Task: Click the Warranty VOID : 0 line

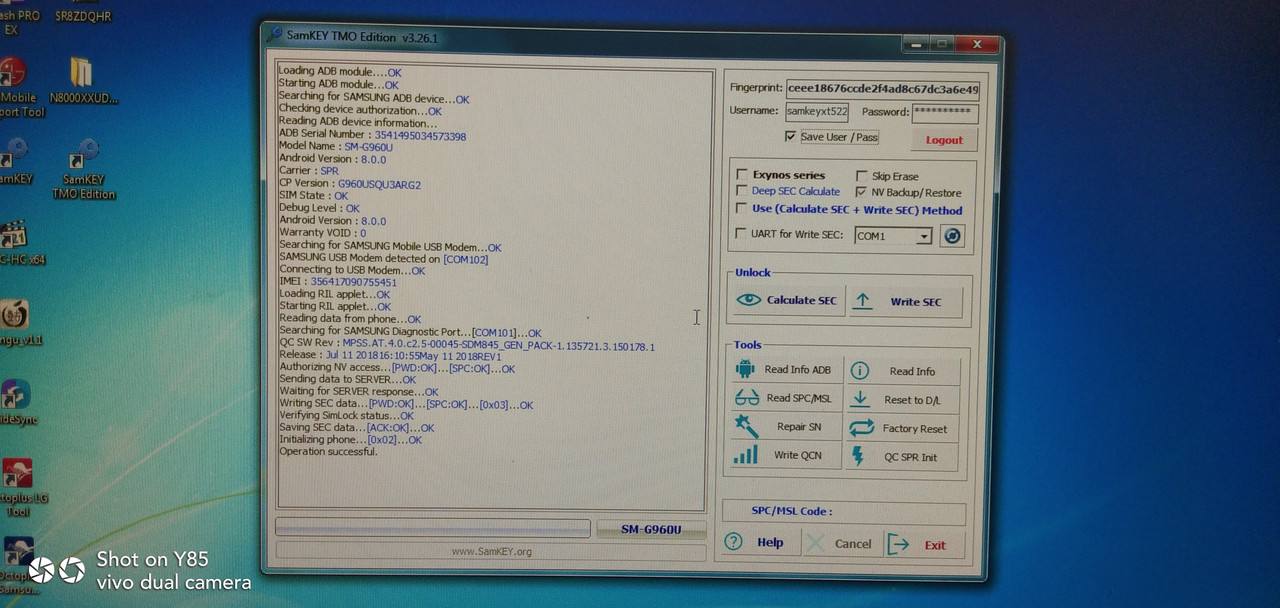Action: [322, 233]
